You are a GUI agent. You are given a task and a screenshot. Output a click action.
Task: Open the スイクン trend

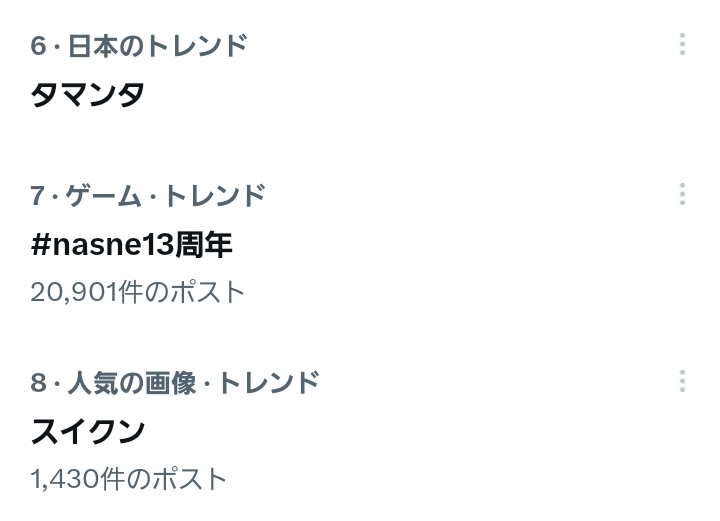coord(88,432)
